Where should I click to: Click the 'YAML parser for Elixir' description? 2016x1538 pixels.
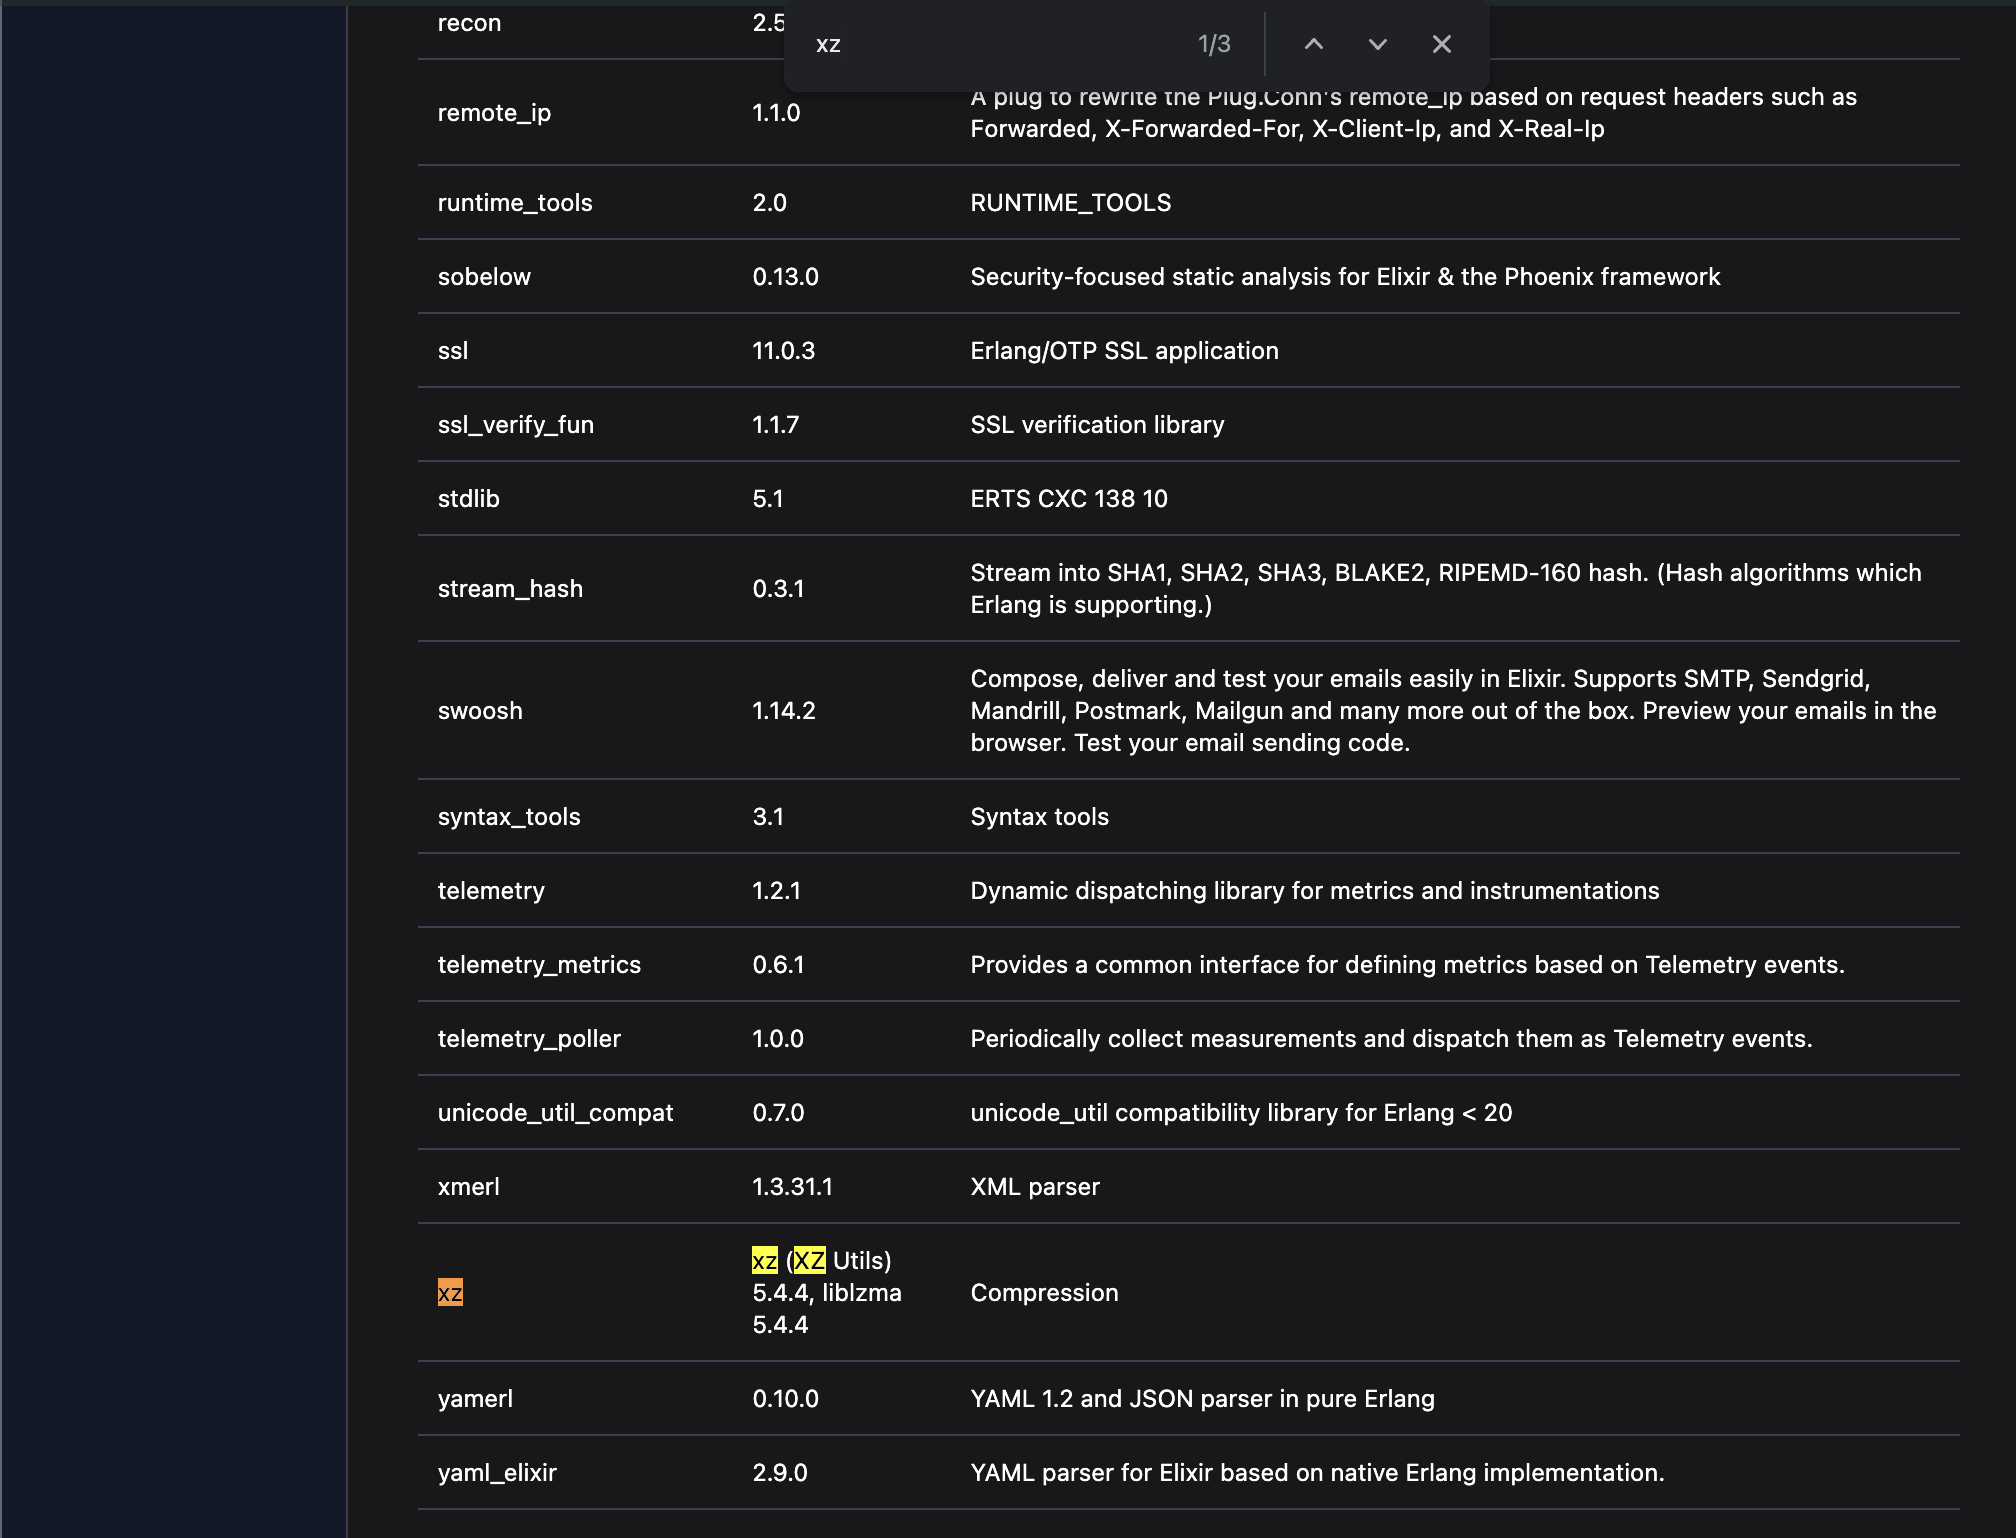coord(1317,1473)
